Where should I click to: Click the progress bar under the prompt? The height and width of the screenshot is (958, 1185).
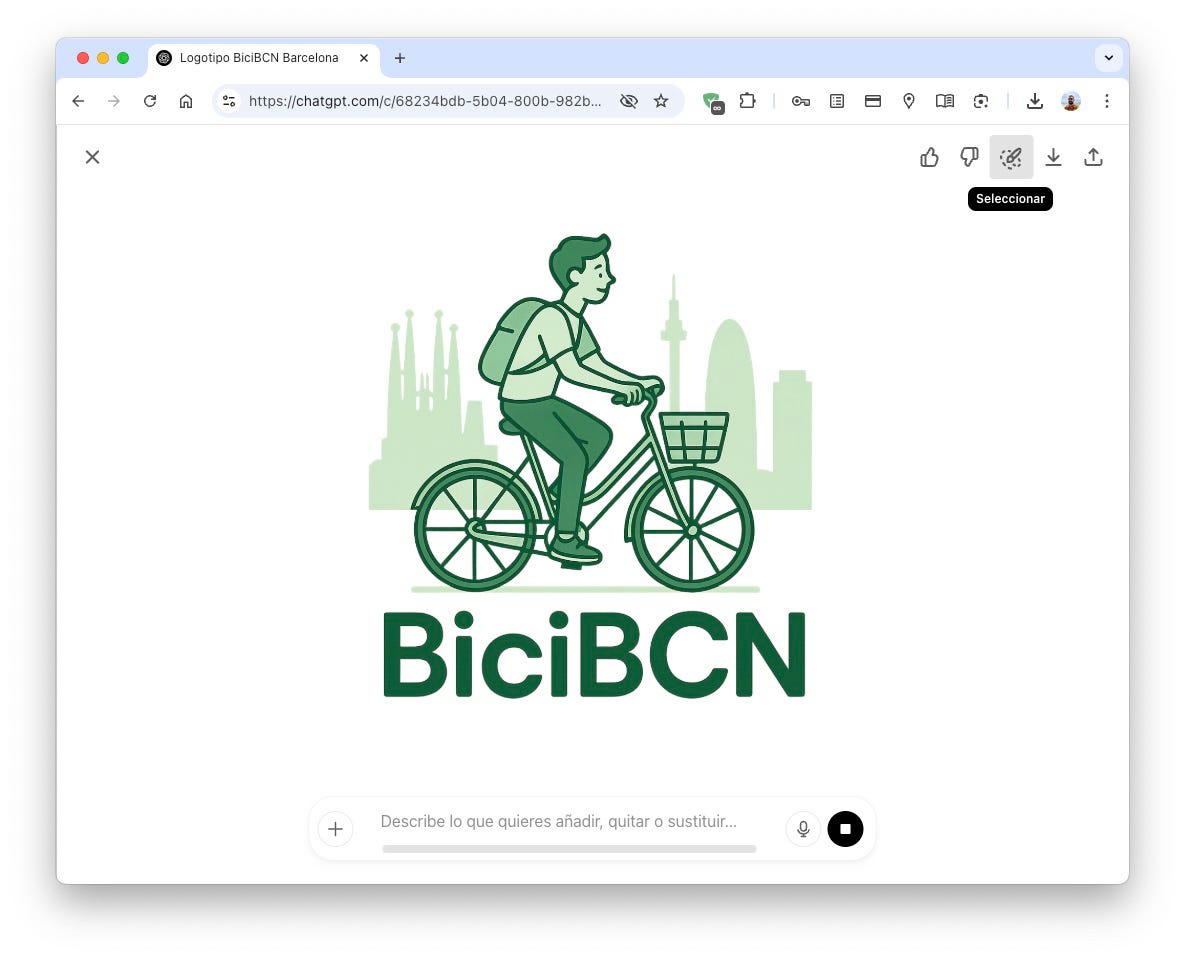click(569, 849)
